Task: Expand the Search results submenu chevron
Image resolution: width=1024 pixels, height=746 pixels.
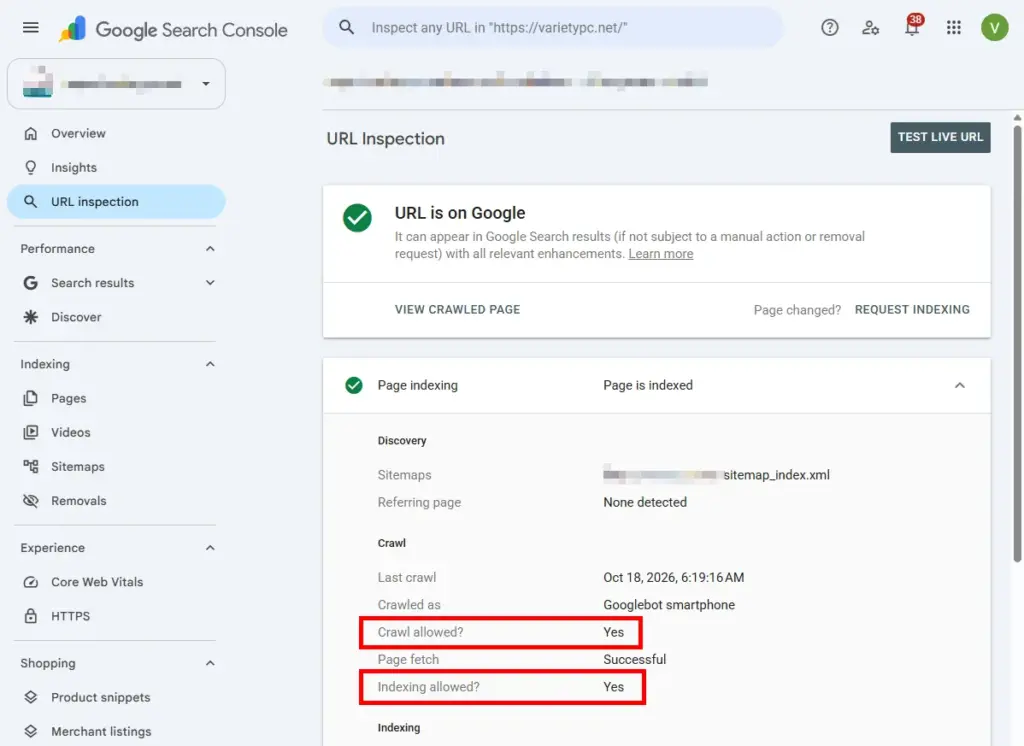Action: (x=210, y=283)
